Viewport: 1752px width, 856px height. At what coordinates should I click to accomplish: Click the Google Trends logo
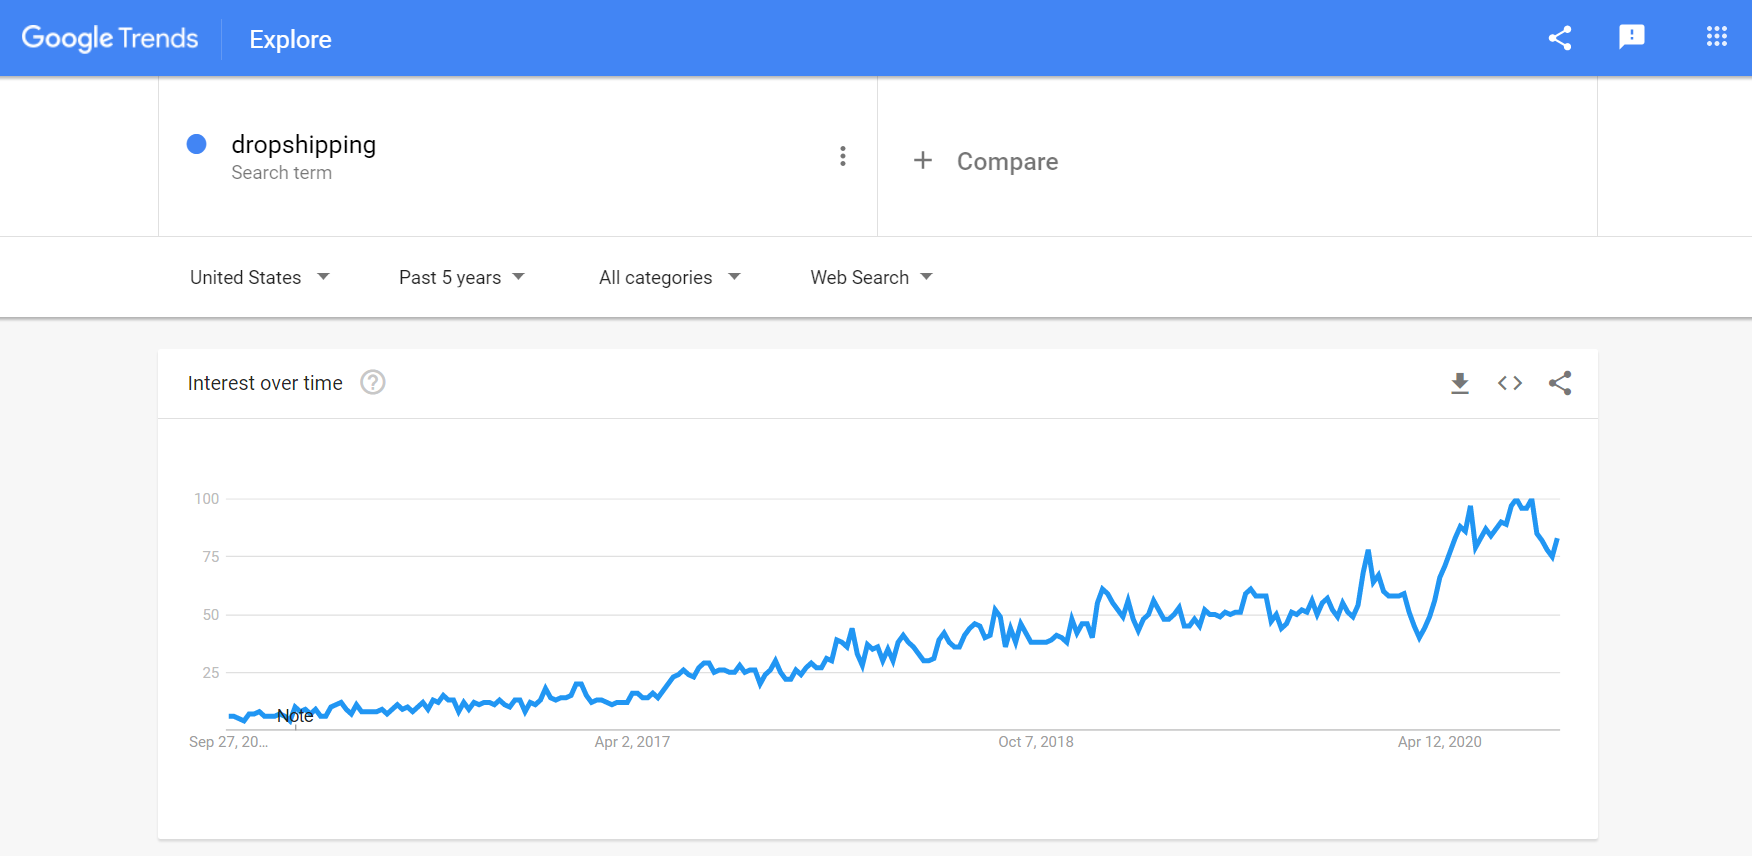click(x=110, y=38)
